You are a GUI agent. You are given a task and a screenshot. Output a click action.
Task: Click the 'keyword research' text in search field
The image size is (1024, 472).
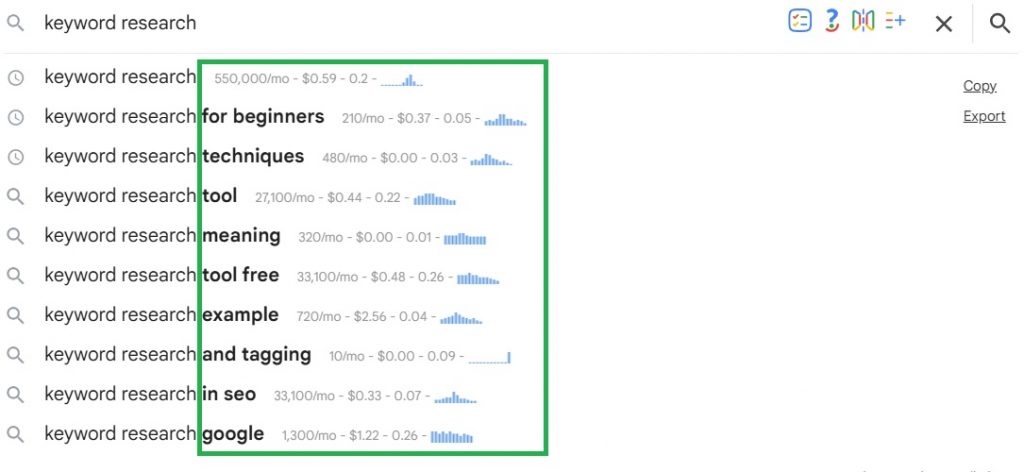(120, 23)
